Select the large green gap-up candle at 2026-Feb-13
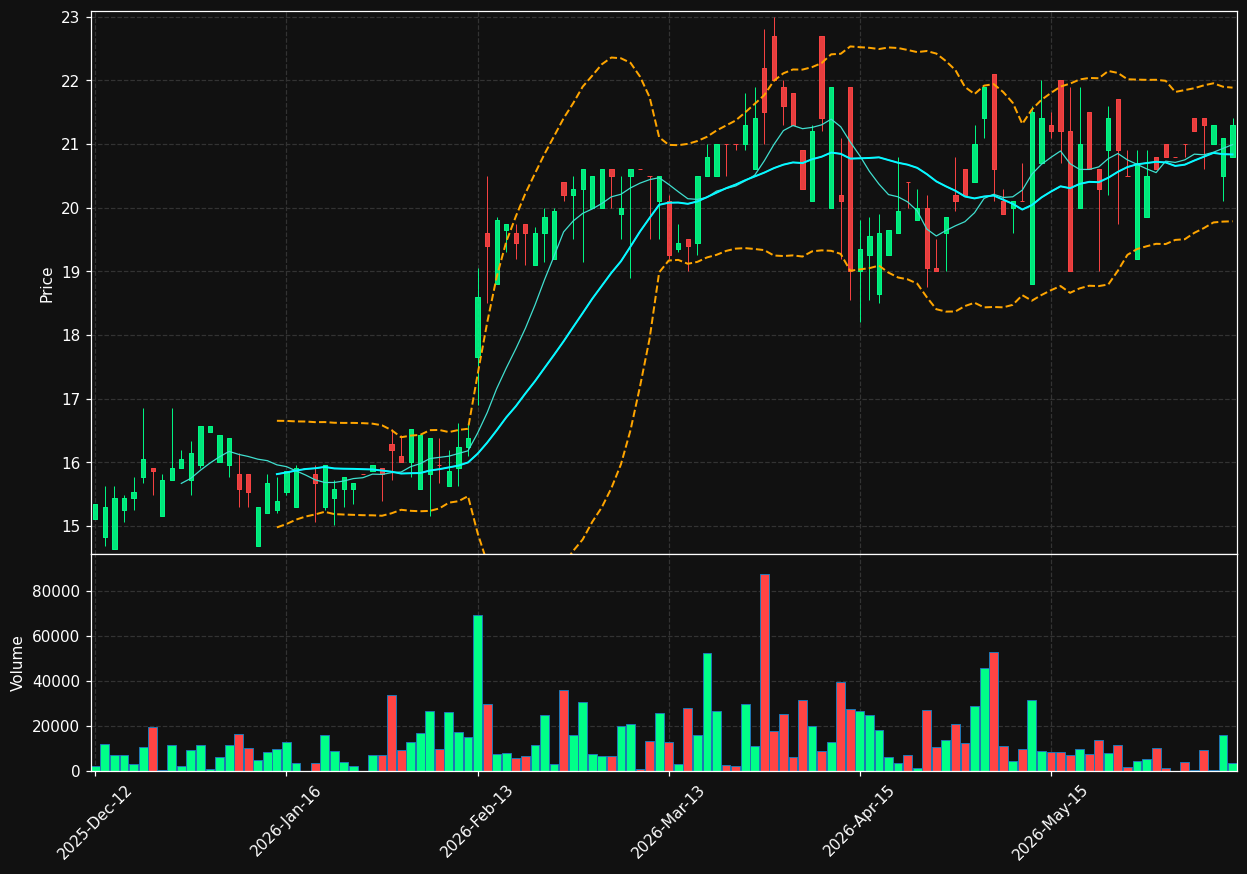 click(478, 328)
